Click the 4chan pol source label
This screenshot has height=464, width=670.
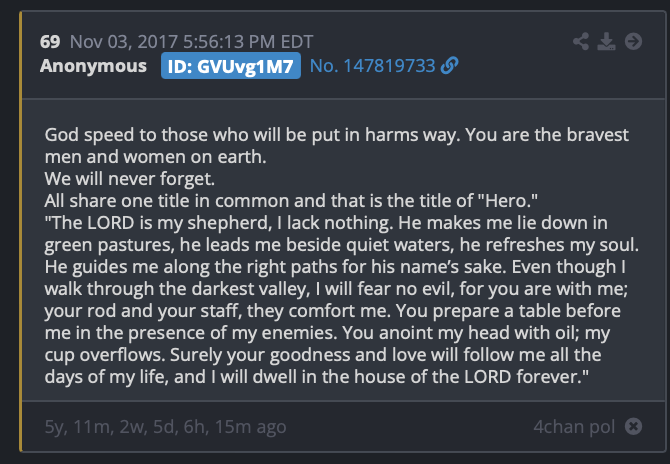[574, 427]
